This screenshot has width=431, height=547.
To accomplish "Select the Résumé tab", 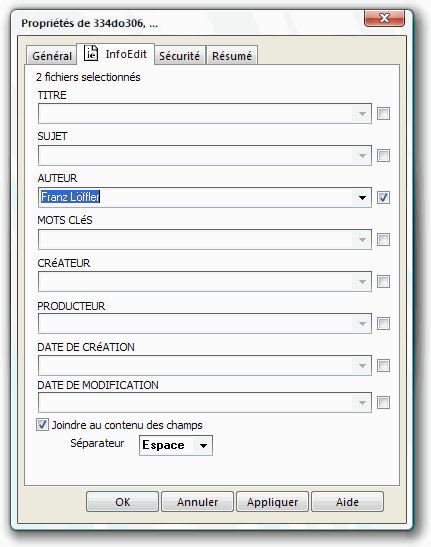I will point(232,56).
